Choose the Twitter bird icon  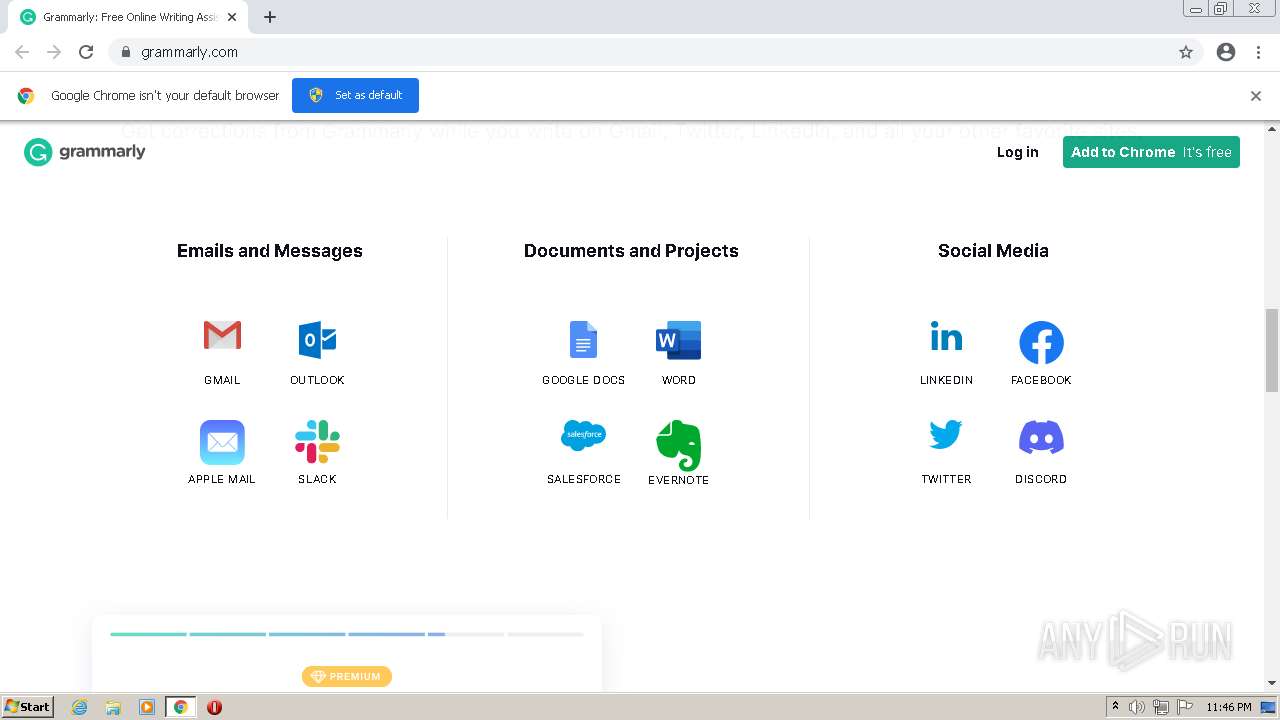pos(946,435)
